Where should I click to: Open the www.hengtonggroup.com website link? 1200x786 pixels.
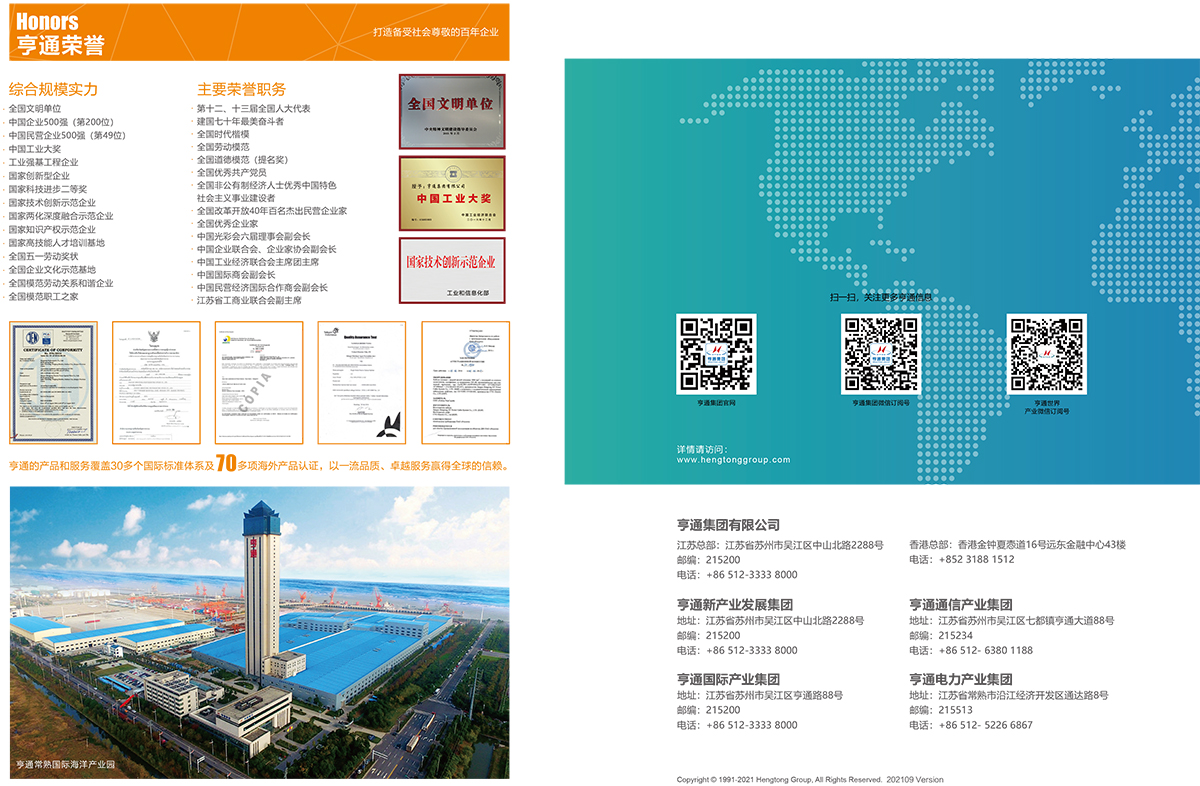tap(733, 460)
